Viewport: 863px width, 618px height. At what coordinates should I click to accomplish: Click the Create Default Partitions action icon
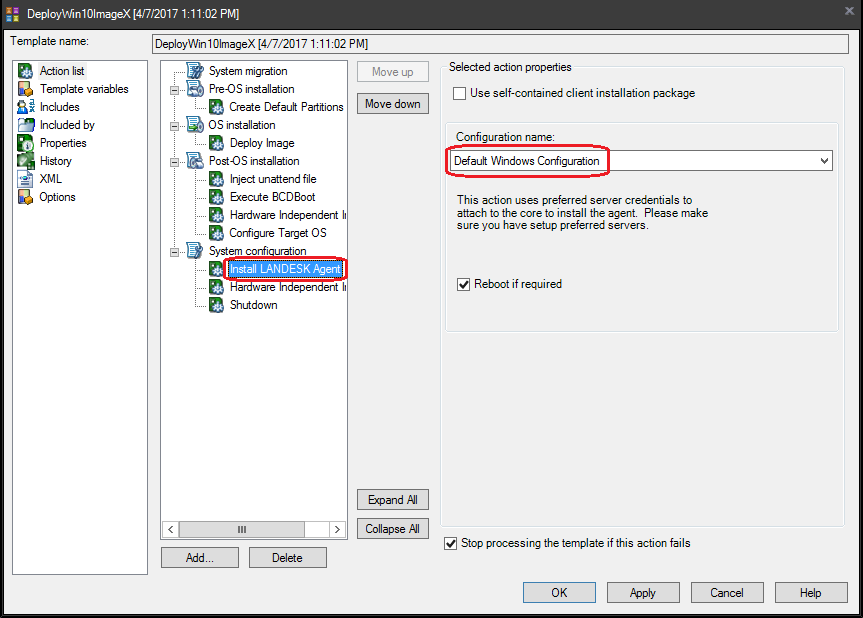tap(216, 106)
